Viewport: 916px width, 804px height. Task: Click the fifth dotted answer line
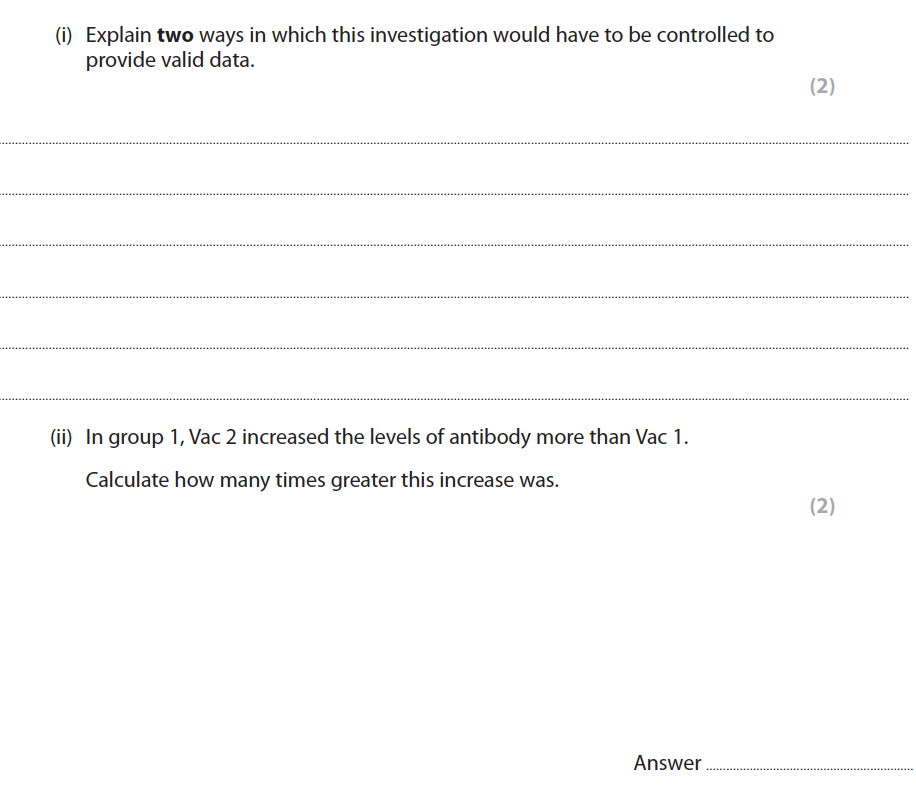point(455,347)
